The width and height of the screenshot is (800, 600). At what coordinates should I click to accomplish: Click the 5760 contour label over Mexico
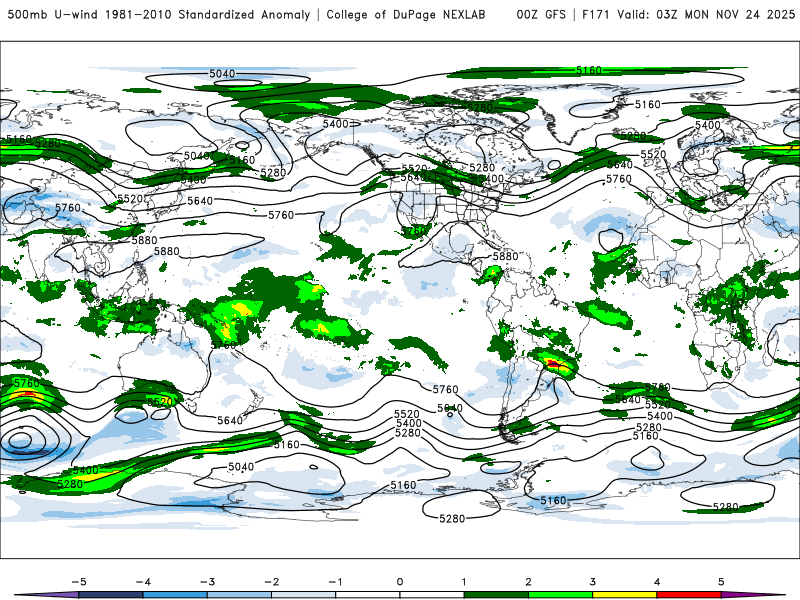(413, 231)
